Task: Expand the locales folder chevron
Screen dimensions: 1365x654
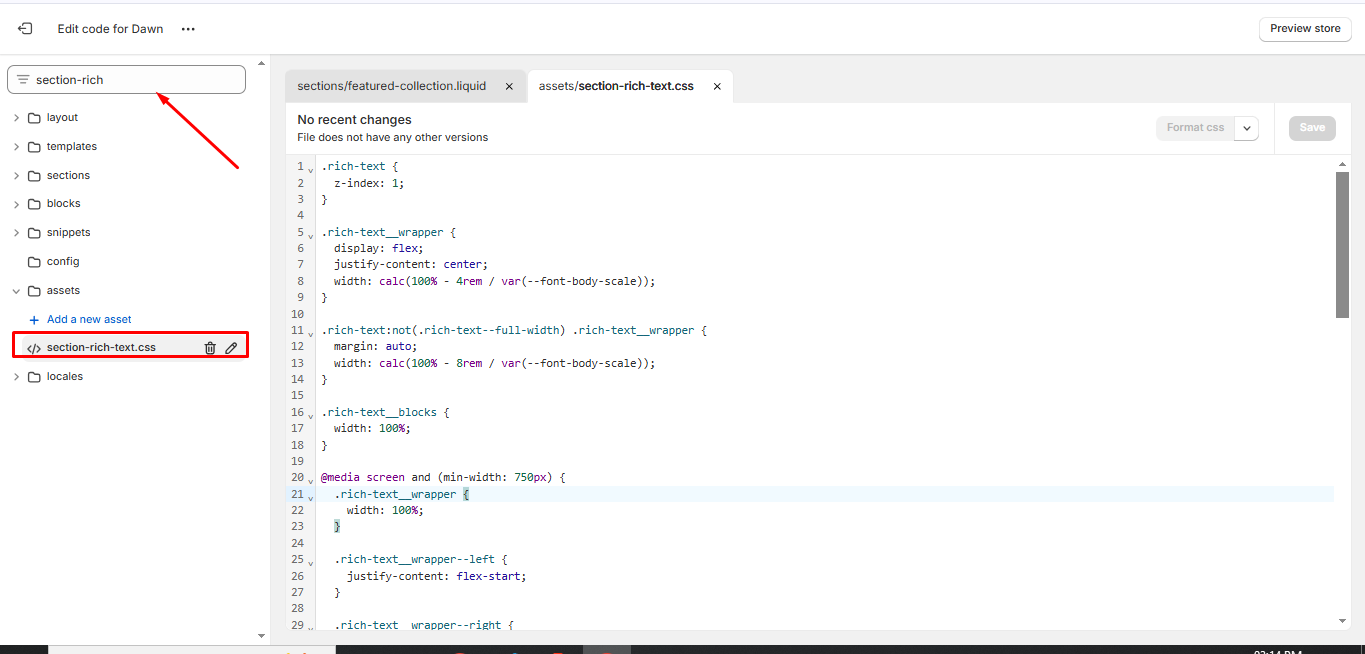Action: (16, 377)
